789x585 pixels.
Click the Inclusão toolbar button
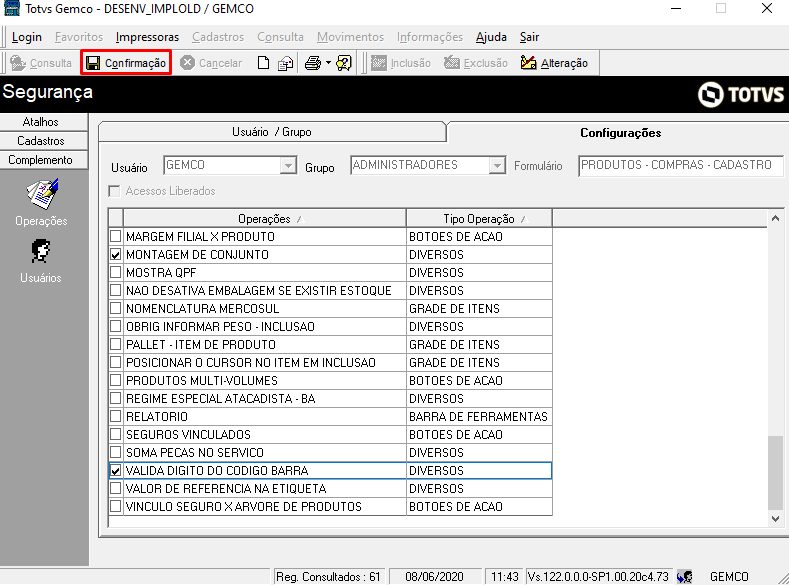click(401, 63)
